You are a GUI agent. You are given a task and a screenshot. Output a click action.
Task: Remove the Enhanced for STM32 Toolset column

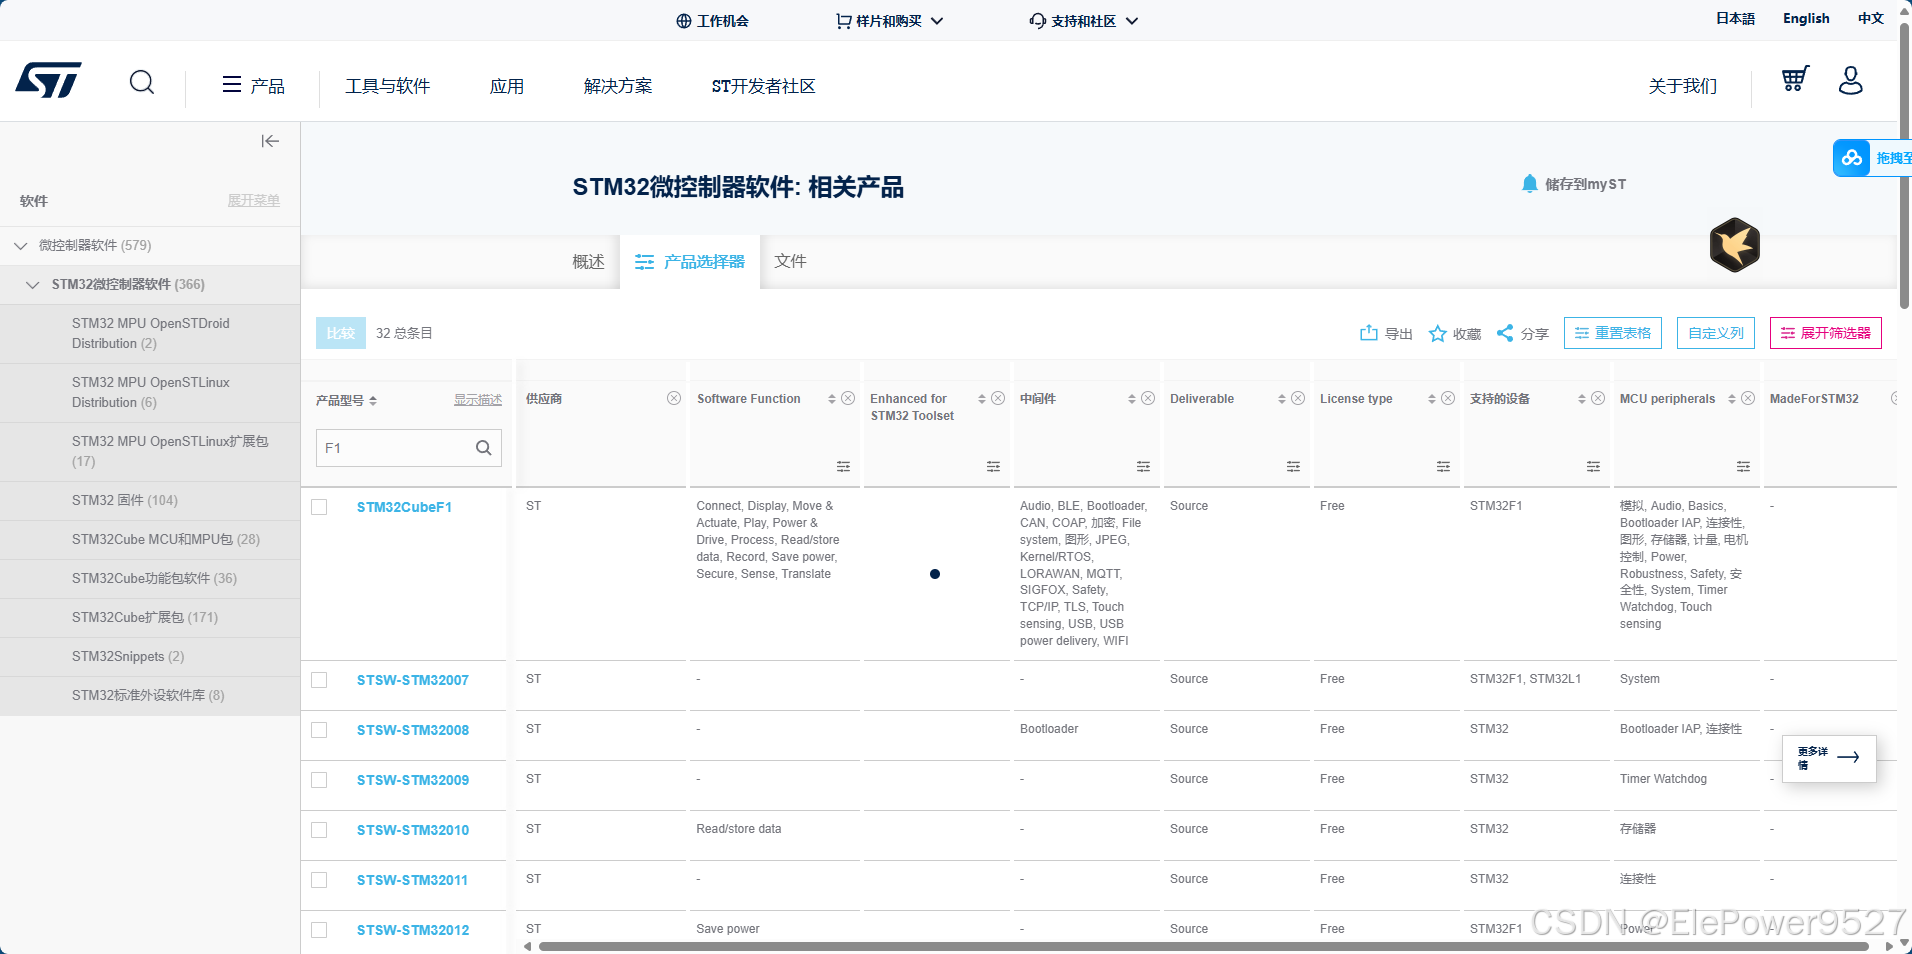point(998,398)
